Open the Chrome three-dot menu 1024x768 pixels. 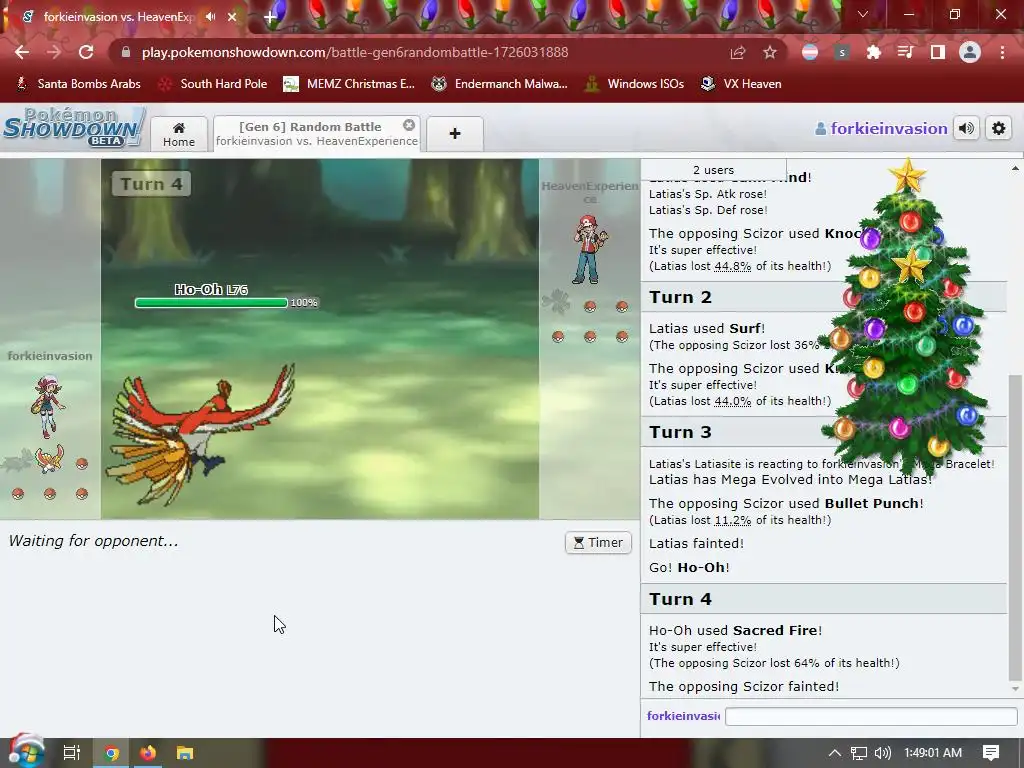point(1002,52)
